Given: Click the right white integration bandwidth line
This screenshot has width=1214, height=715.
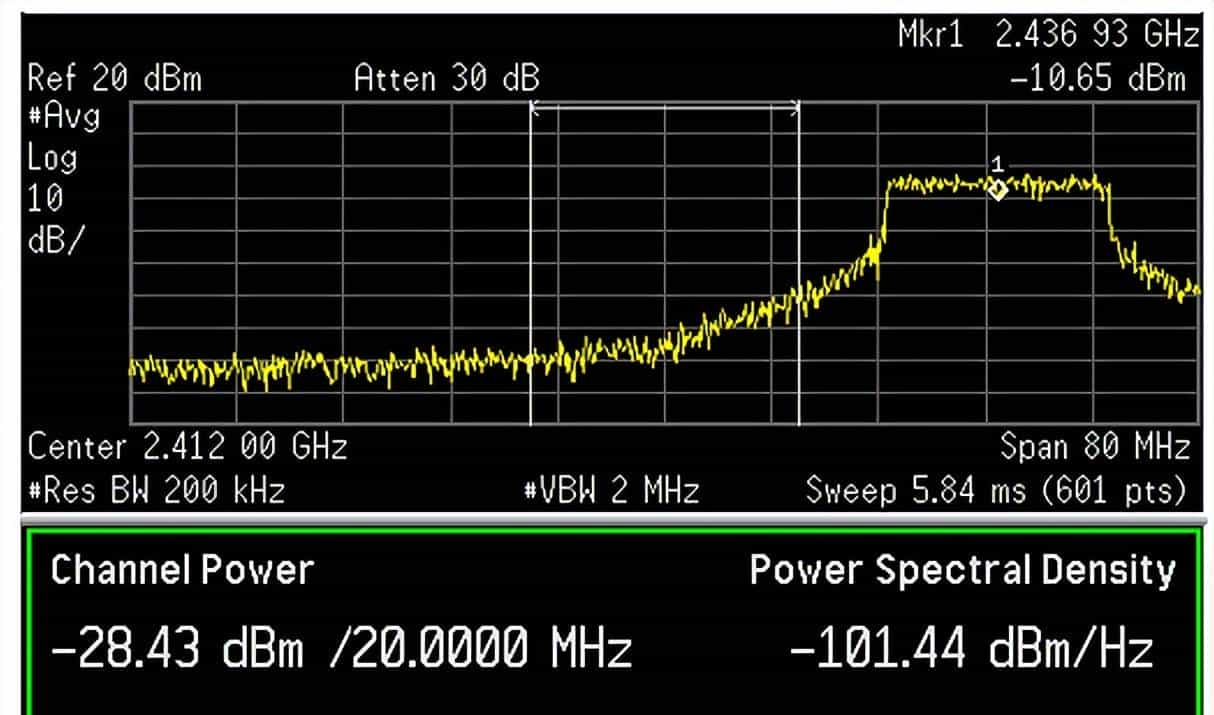Looking at the screenshot, I should tap(798, 265).
